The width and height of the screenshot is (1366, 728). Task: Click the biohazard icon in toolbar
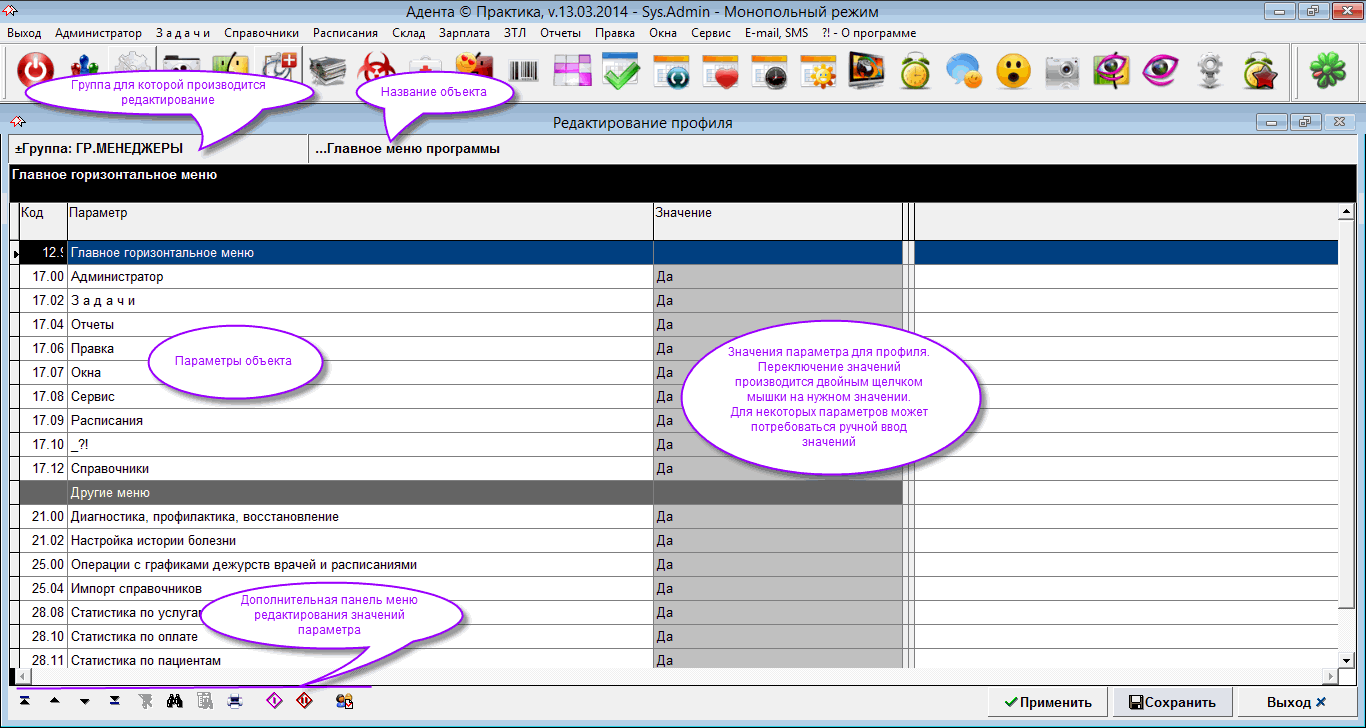[377, 70]
